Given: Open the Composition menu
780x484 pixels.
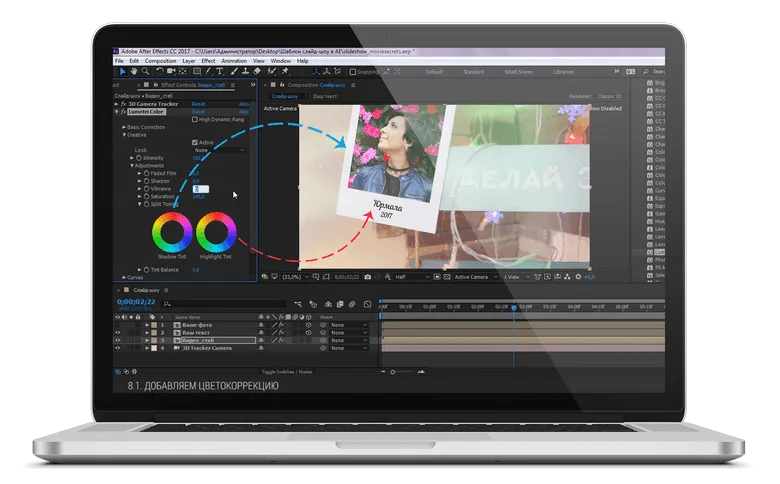Looking at the screenshot, I should coord(160,61).
